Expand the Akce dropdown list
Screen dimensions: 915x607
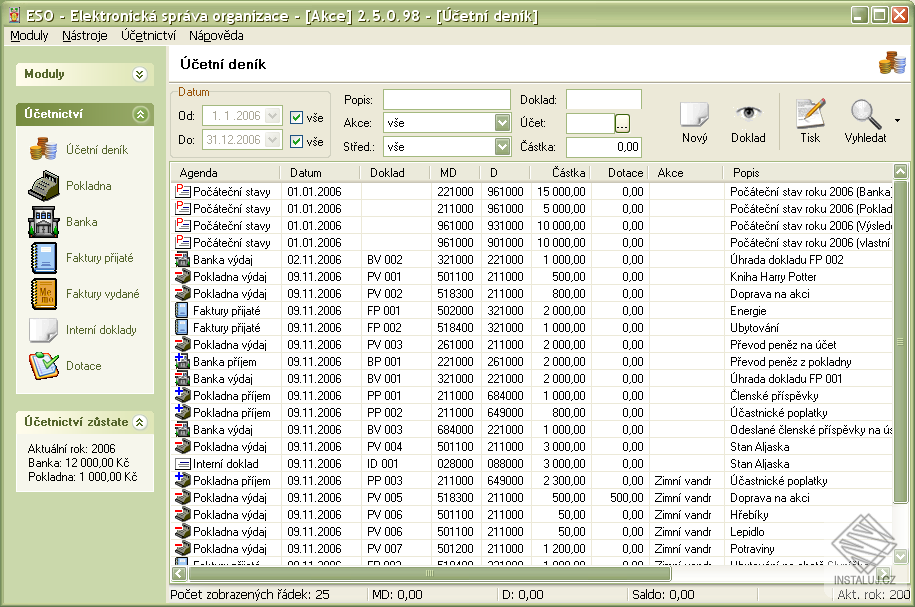[502, 123]
